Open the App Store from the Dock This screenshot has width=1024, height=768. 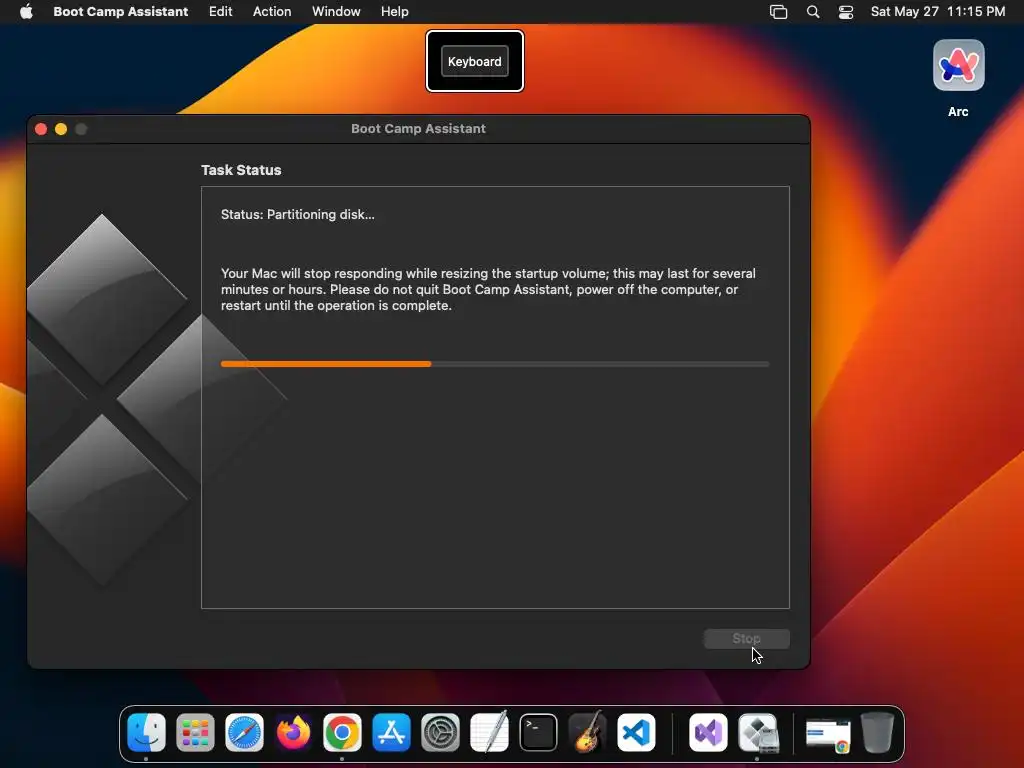pos(391,733)
